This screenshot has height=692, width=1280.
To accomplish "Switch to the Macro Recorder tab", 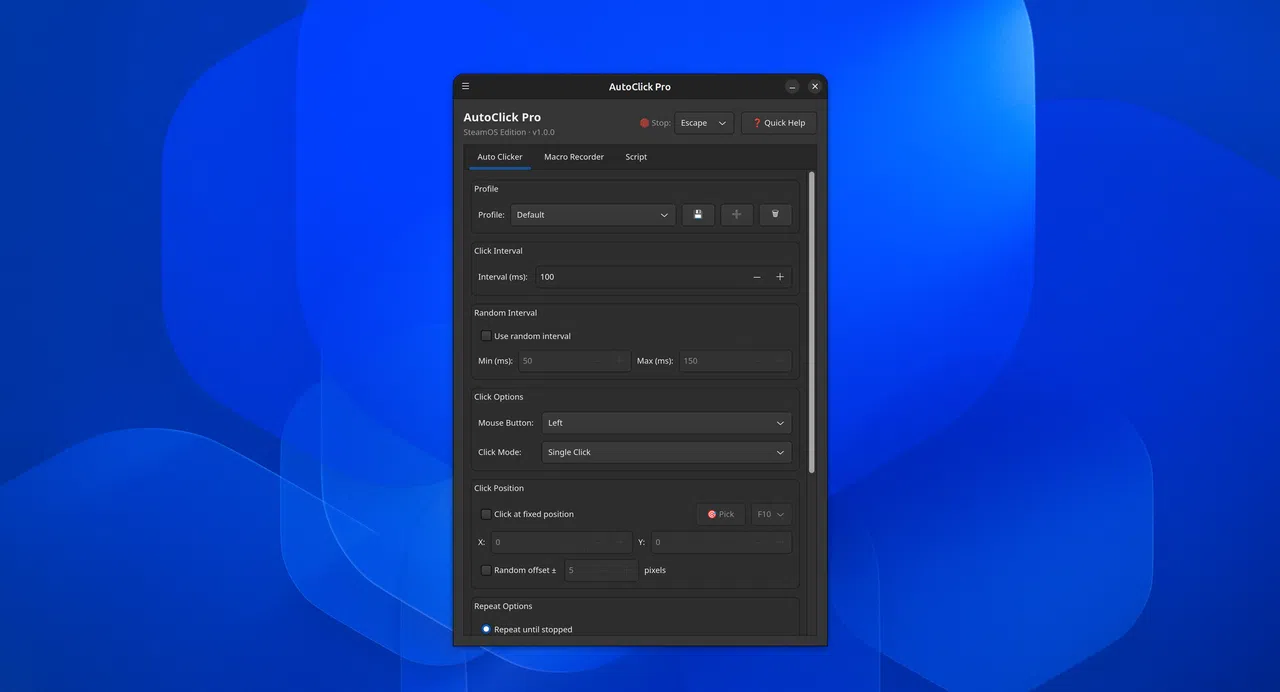I will [574, 157].
